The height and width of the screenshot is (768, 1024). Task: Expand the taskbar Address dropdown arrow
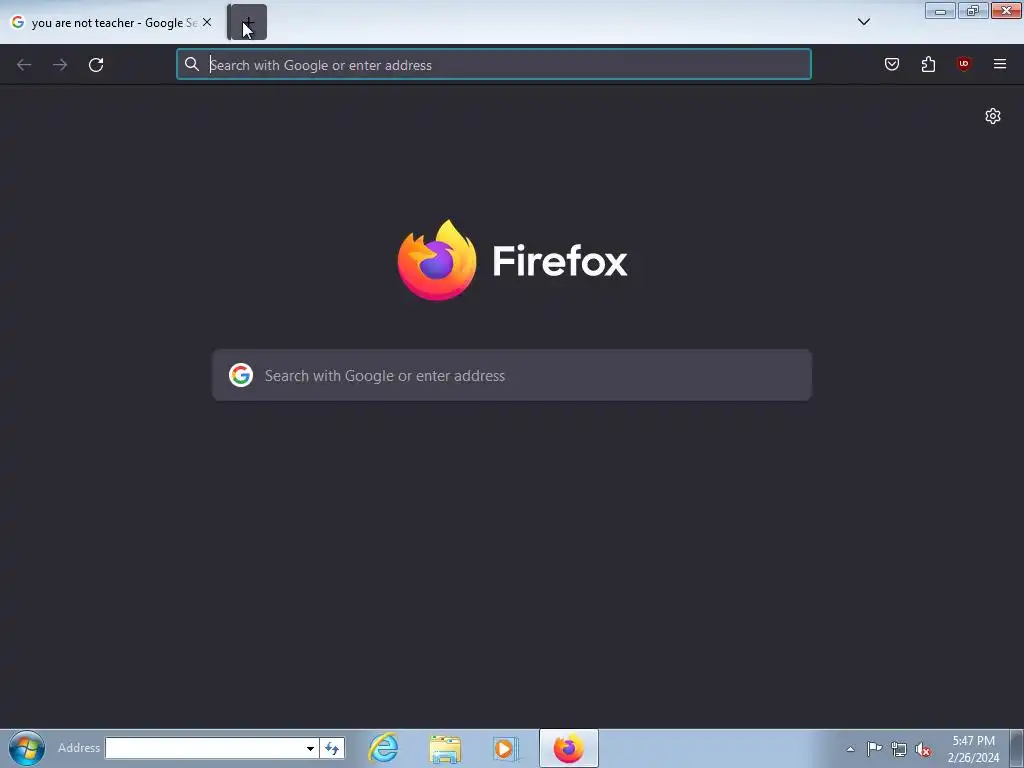pyautogui.click(x=310, y=748)
